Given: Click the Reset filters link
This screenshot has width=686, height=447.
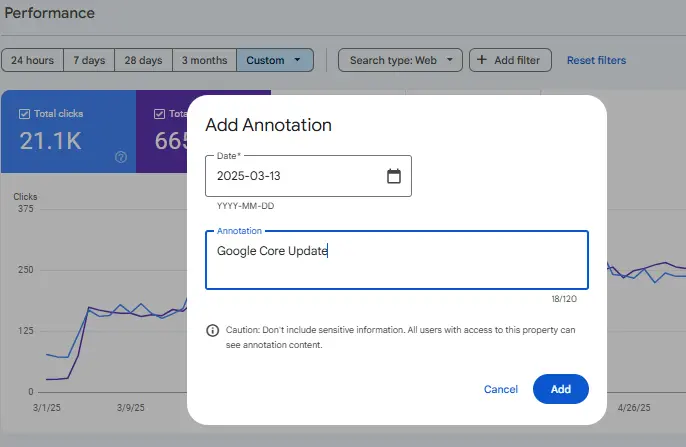Looking at the screenshot, I should click(596, 60).
